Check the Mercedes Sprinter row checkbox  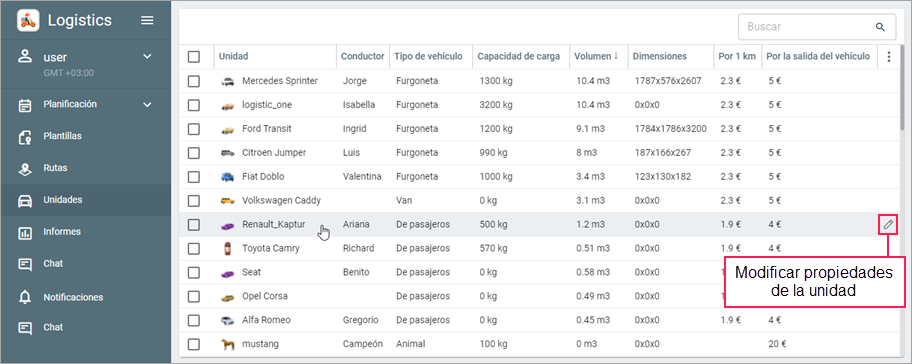point(194,81)
